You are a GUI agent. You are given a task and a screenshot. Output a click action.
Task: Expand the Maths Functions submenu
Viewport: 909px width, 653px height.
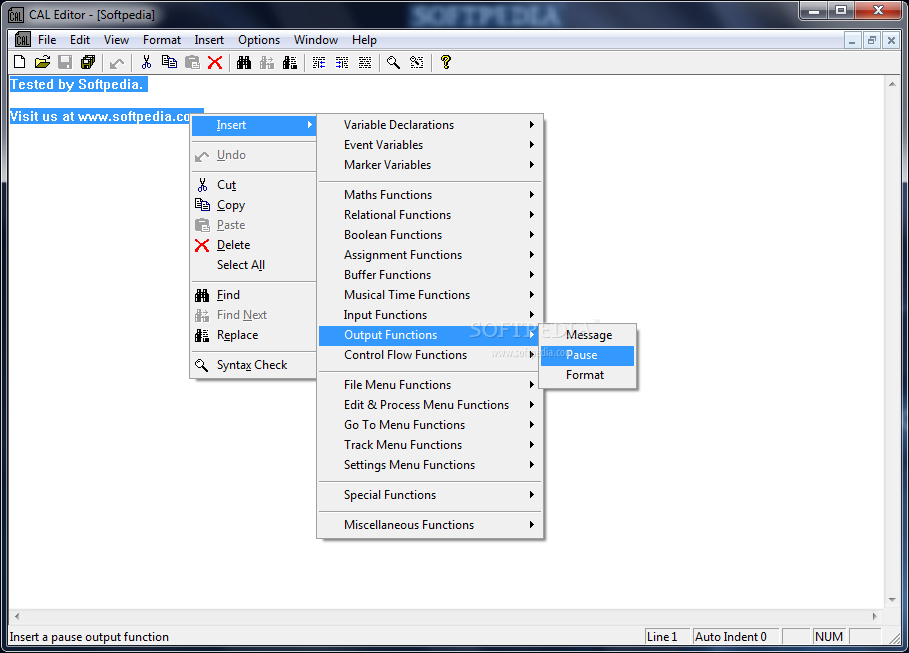(x=430, y=195)
